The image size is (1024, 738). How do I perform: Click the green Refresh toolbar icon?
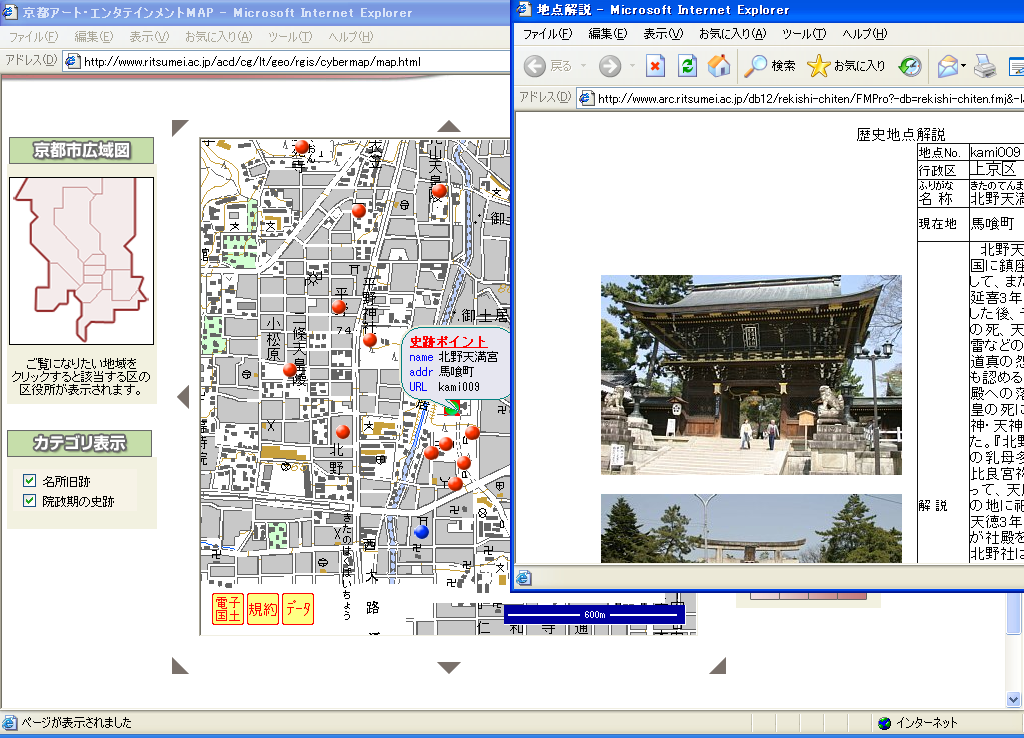687,66
